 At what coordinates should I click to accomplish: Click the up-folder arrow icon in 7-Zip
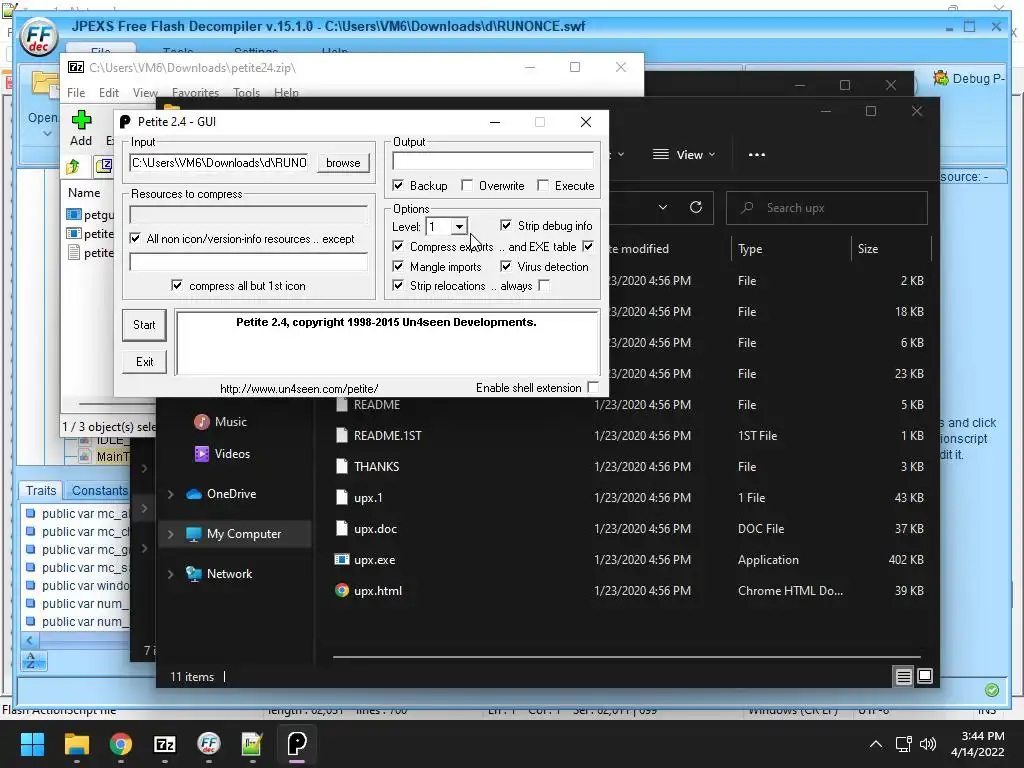click(73, 167)
